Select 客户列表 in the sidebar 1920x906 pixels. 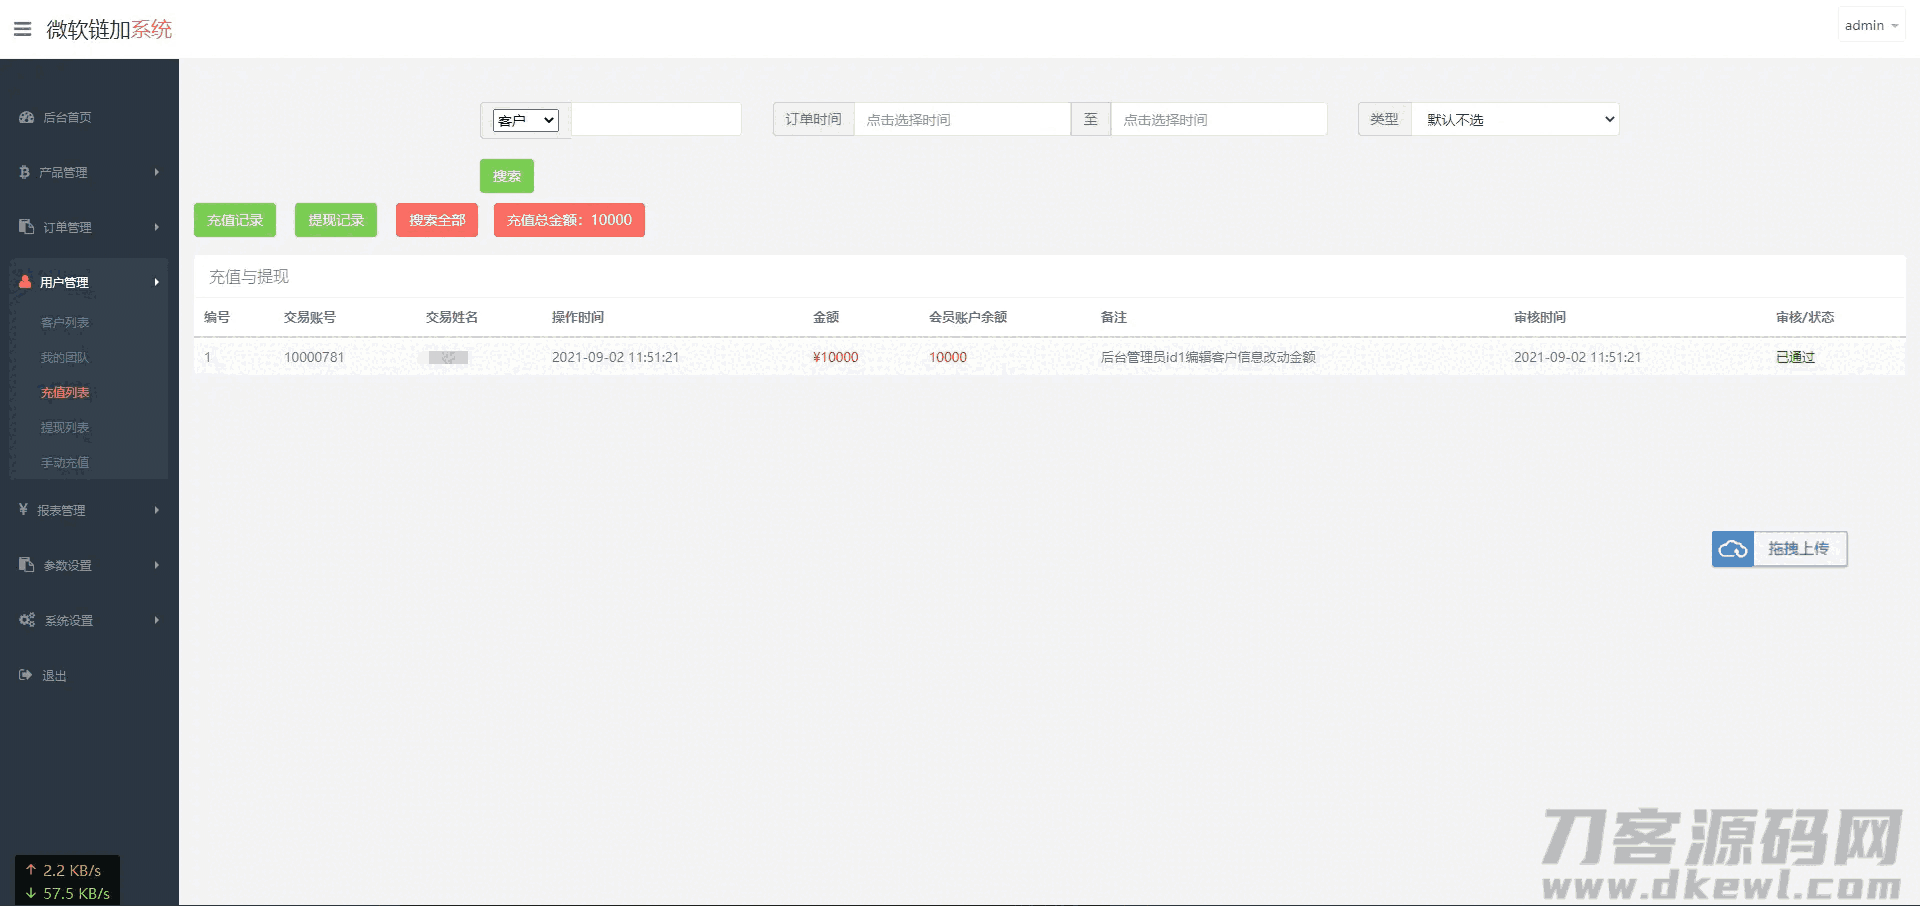[65, 322]
